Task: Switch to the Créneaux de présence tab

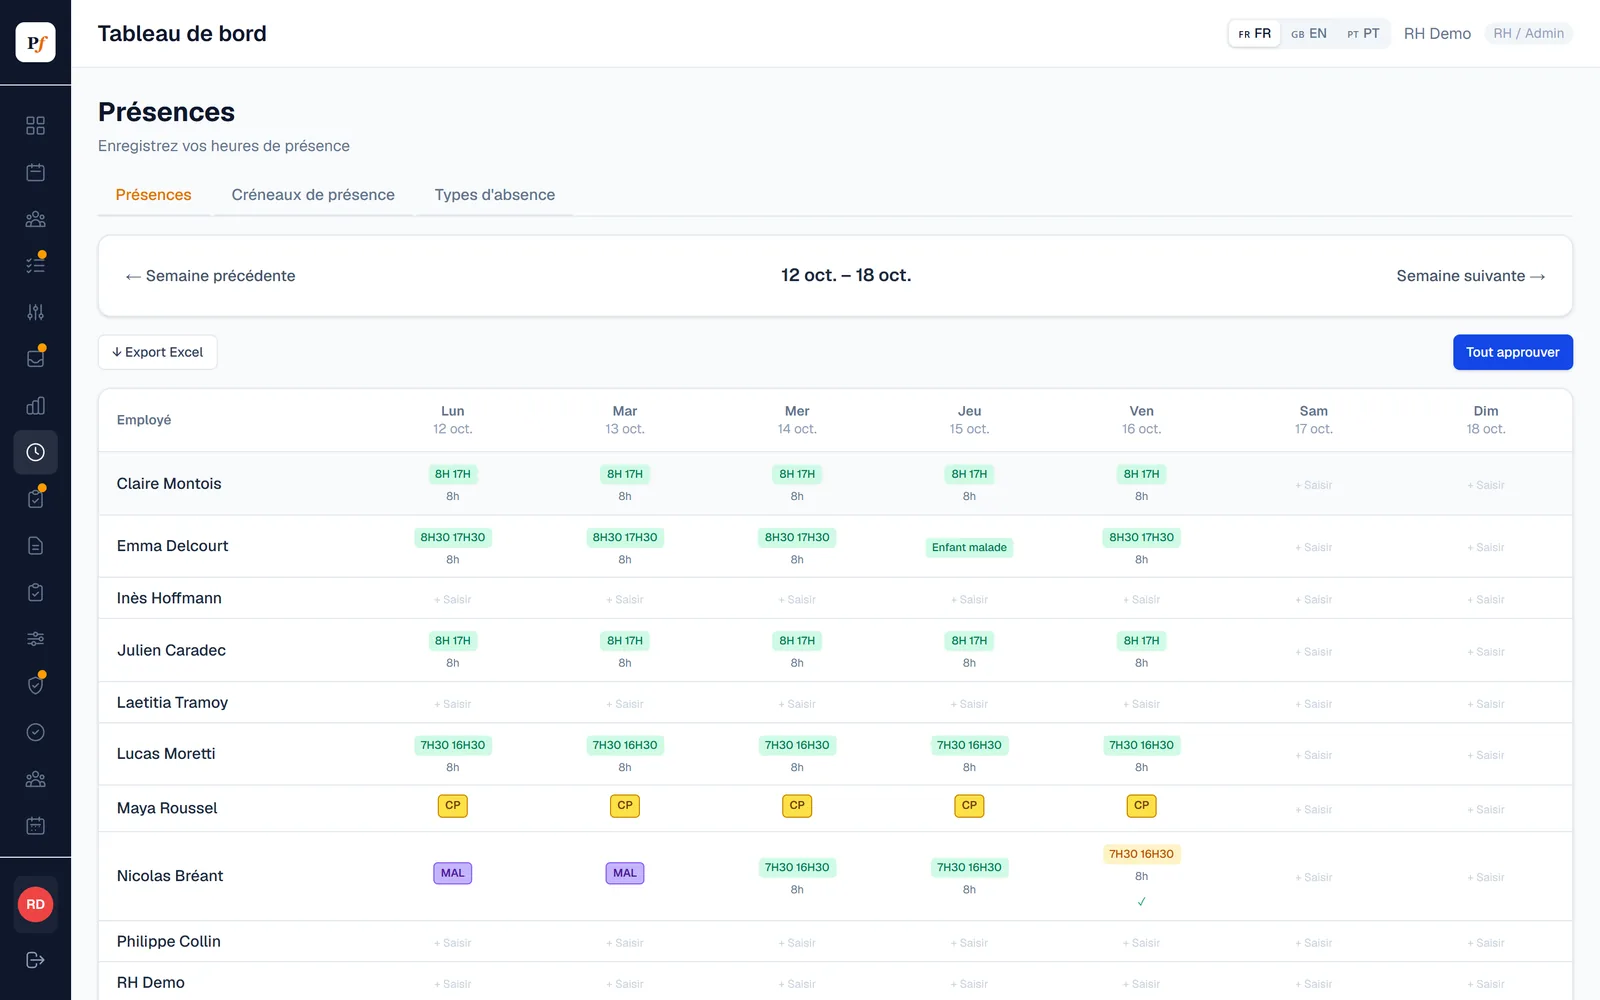Action: (x=313, y=195)
